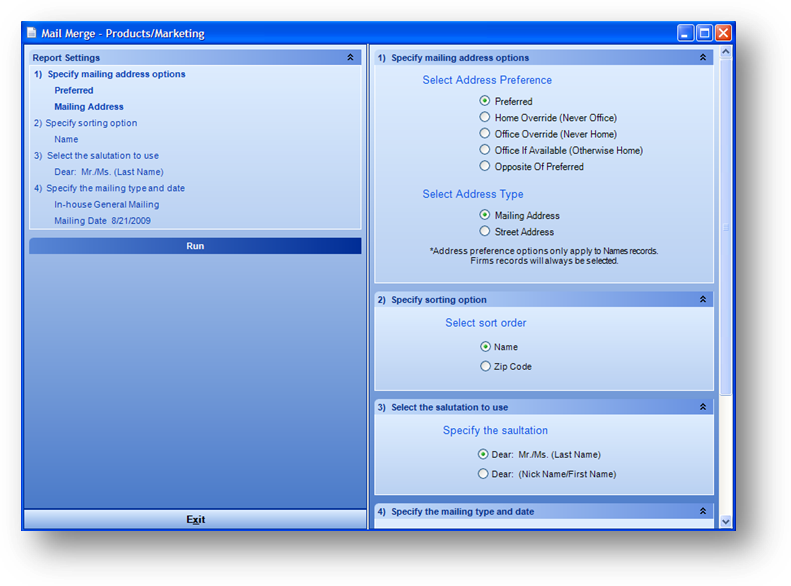
Task: Open step 3 Select the salutation to use in Report Settings
Action: coord(96,155)
